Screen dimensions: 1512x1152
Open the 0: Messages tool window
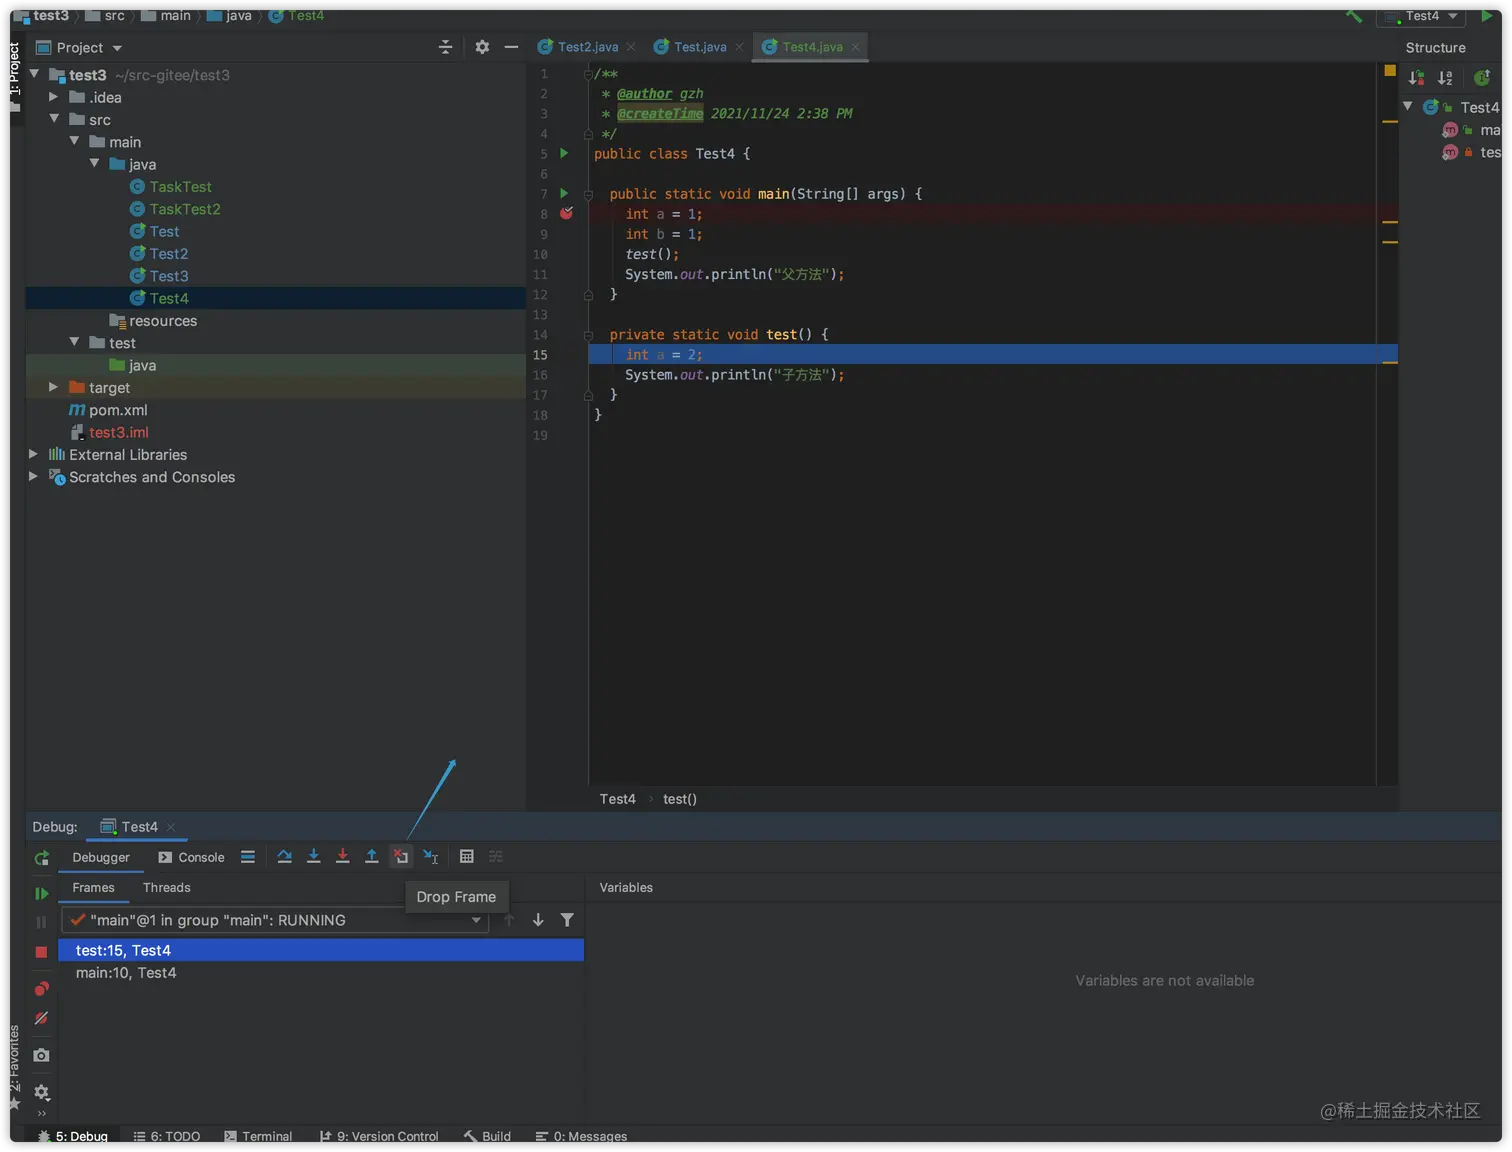(581, 1136)
